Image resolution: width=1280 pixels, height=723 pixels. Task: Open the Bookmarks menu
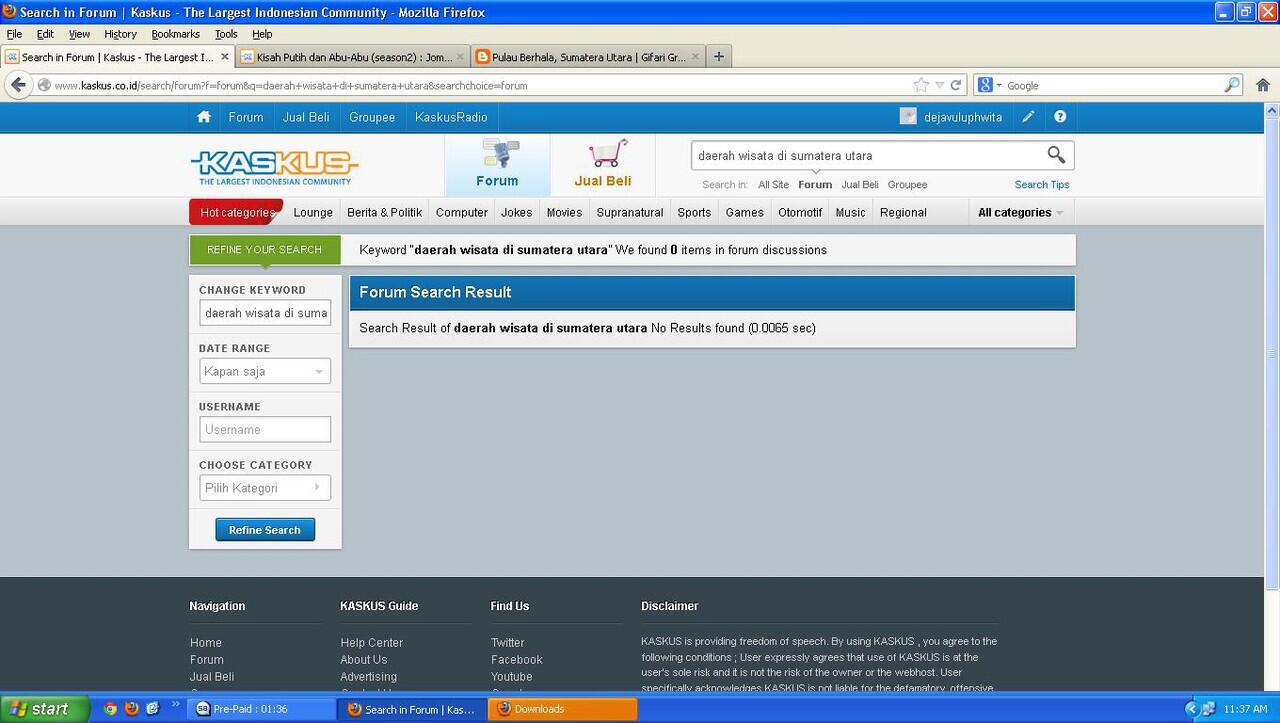[x=176, y=34]
